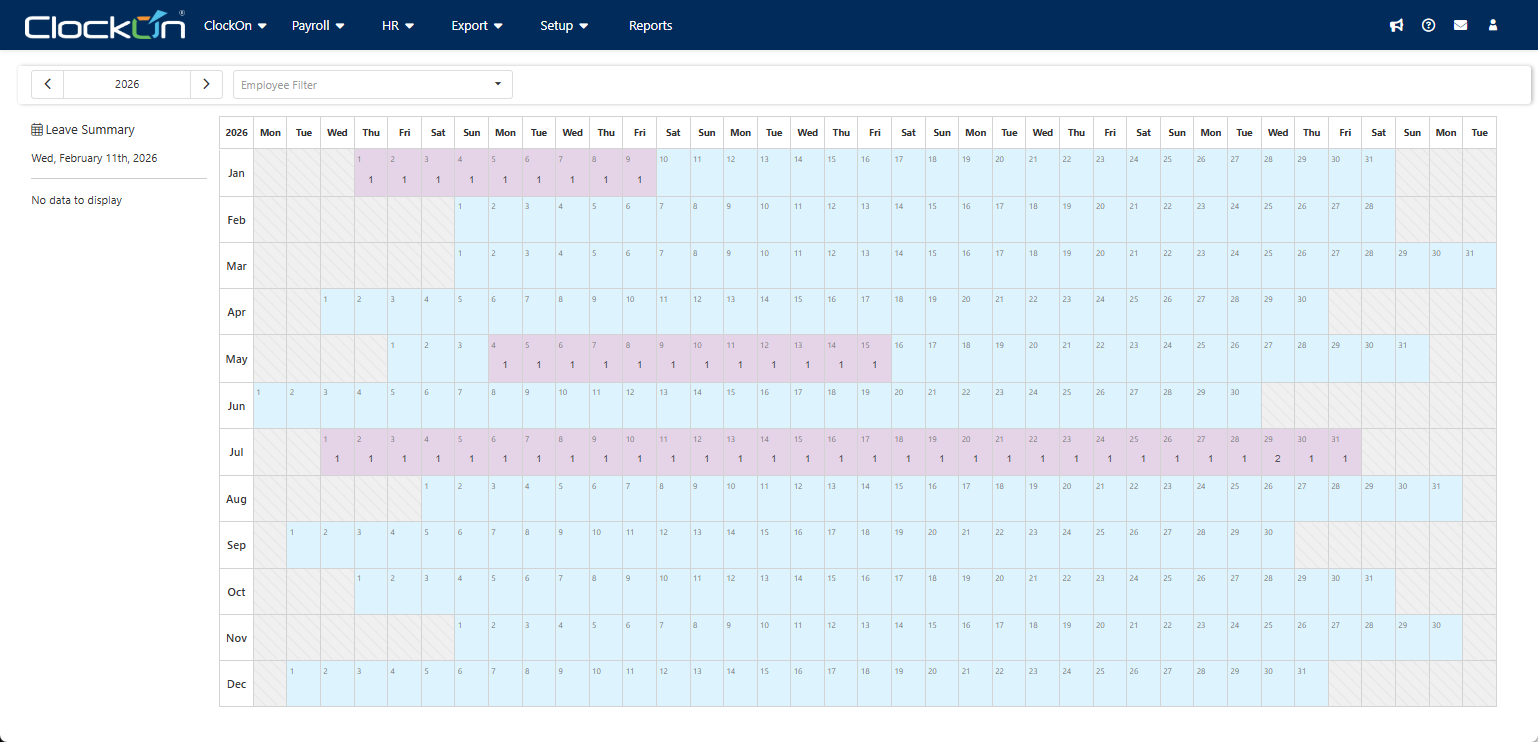Select August 31 in the calendar
Viewport: 1538px width, 742px height.
[1446, 499]
